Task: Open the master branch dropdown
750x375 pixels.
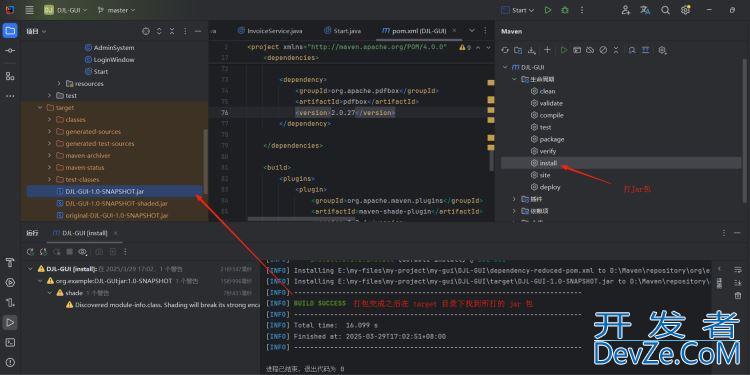Action: (116, 10)
